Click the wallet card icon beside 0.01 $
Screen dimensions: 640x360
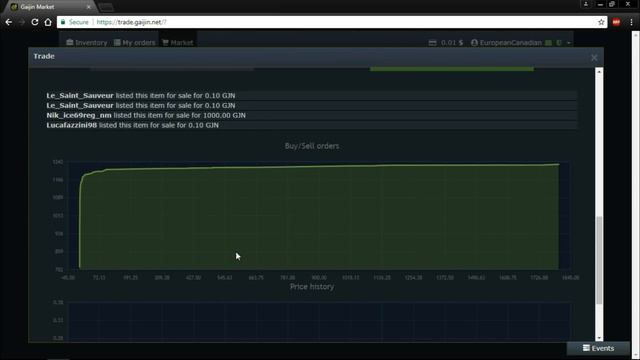[432, 43]
